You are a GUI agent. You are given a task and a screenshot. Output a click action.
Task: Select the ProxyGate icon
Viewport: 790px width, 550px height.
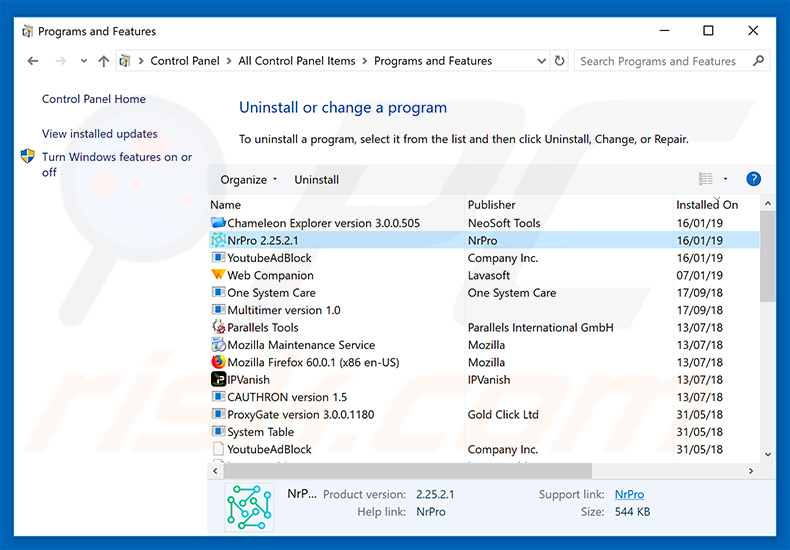click(x=218, y=414)
